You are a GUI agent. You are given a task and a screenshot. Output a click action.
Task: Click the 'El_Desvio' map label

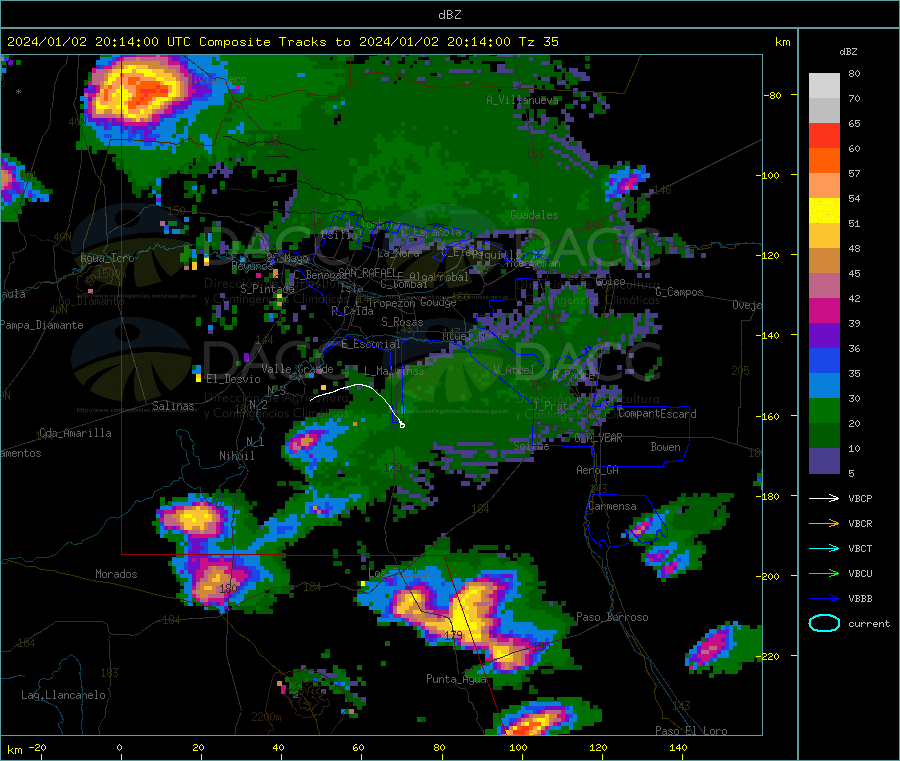pos(233,379)
